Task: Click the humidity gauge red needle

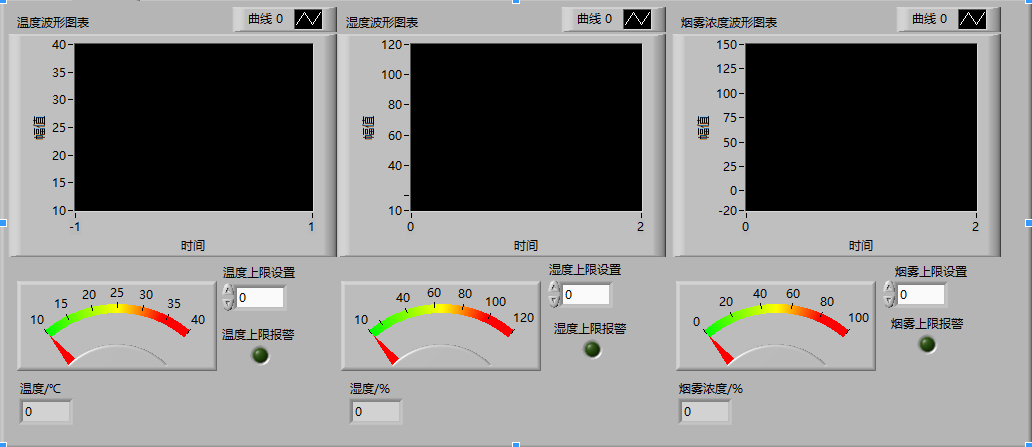Action: (x=385, y=348)
